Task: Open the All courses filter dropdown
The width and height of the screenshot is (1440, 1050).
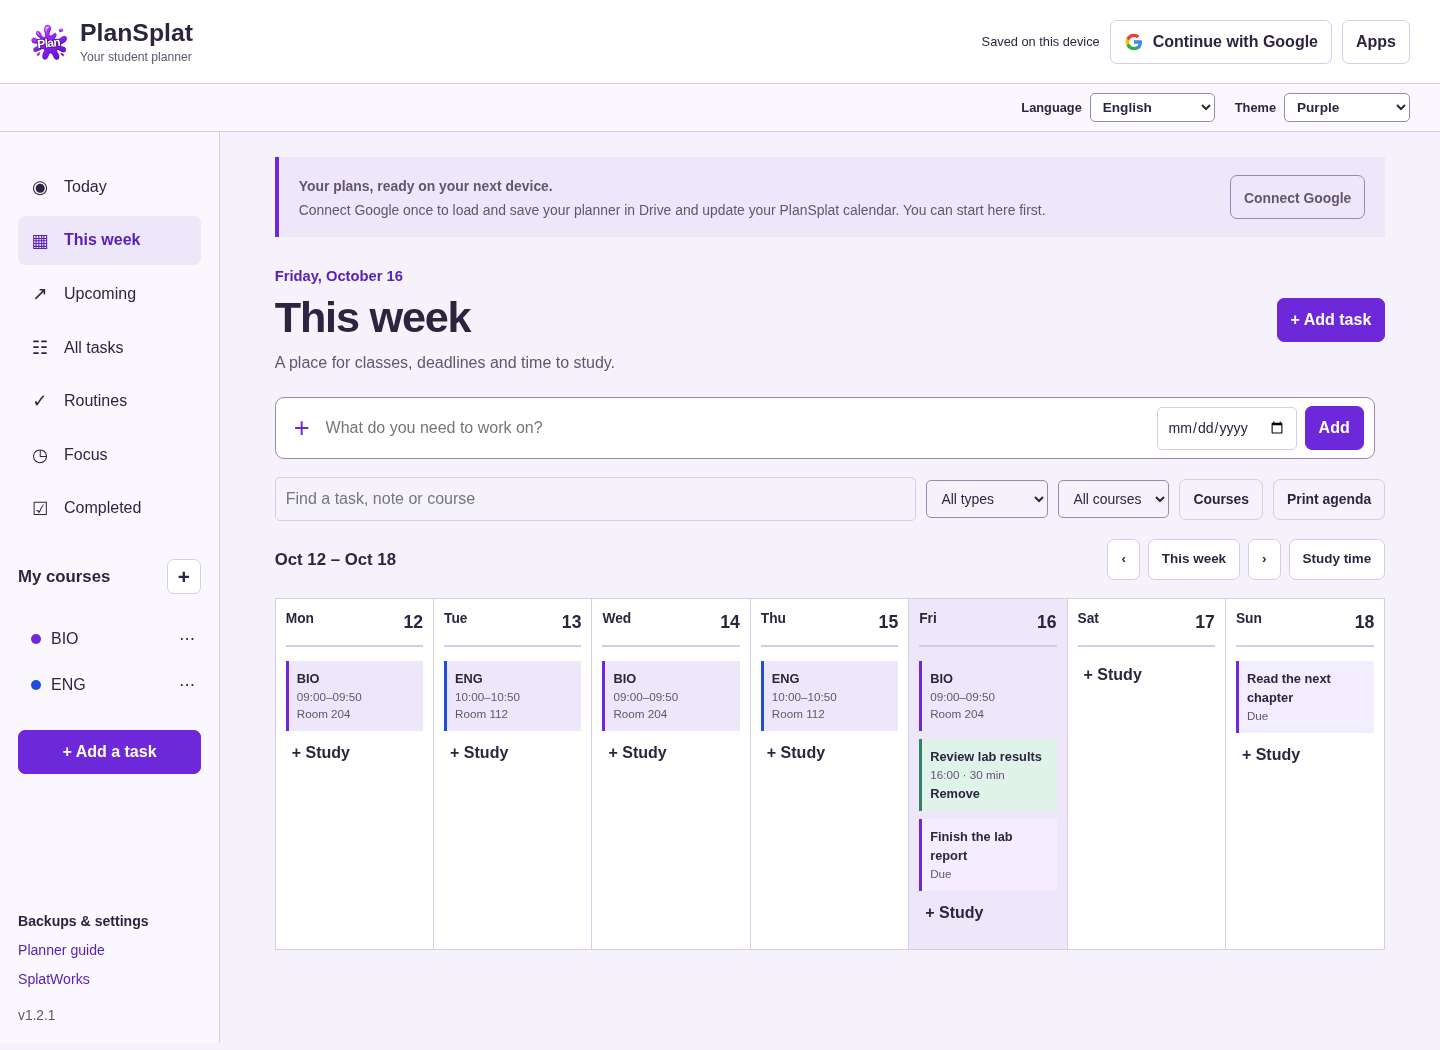Action: (1113, 499)
